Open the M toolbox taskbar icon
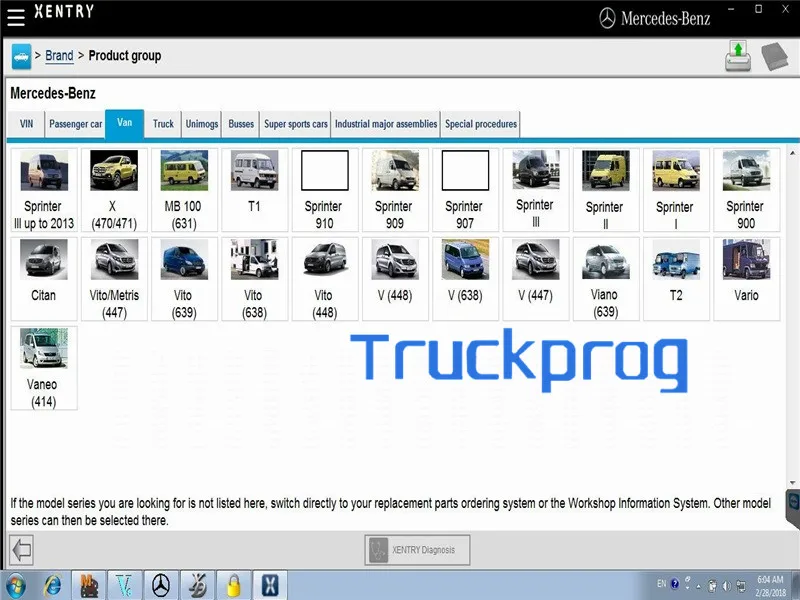Viewport: 800px width, 600px height. pyautogui.click(x=88, y=586)
